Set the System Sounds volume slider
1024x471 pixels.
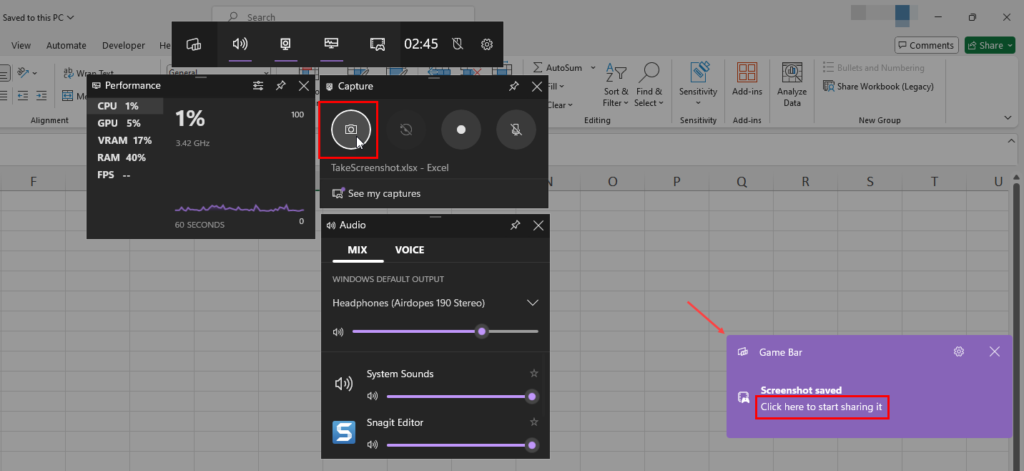click(462, 397)
